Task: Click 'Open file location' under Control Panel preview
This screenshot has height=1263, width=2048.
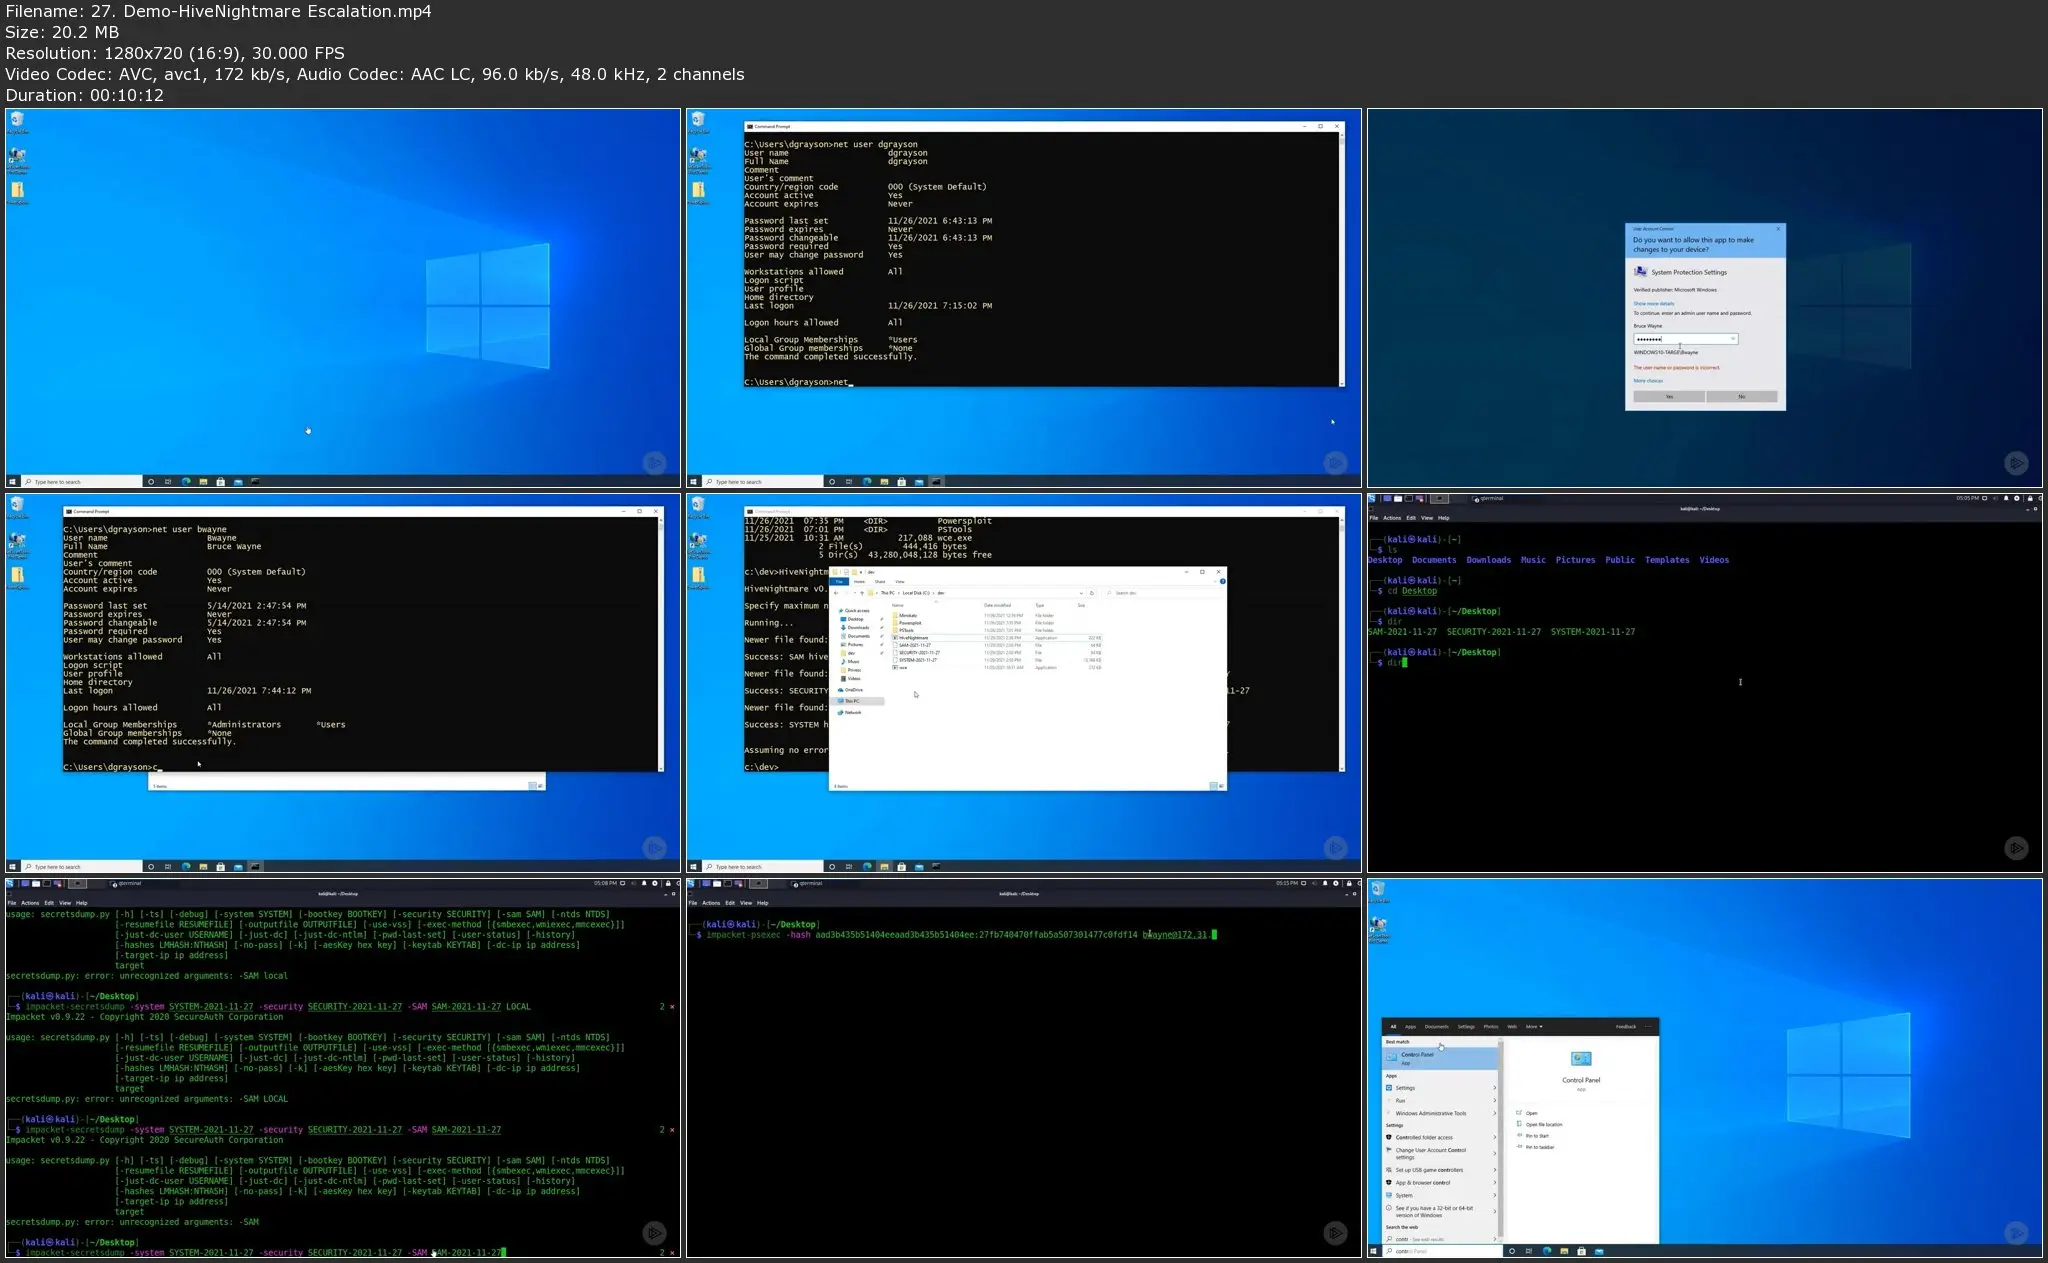Action: click(1544, 1125)
